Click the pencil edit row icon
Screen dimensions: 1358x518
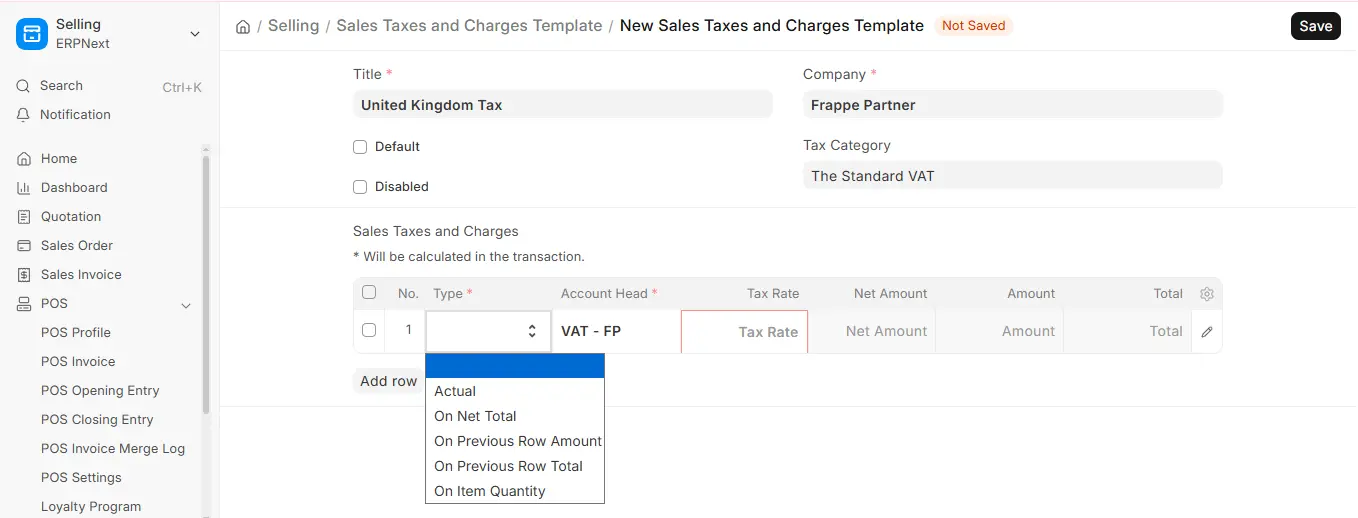tap(1207, 331)
